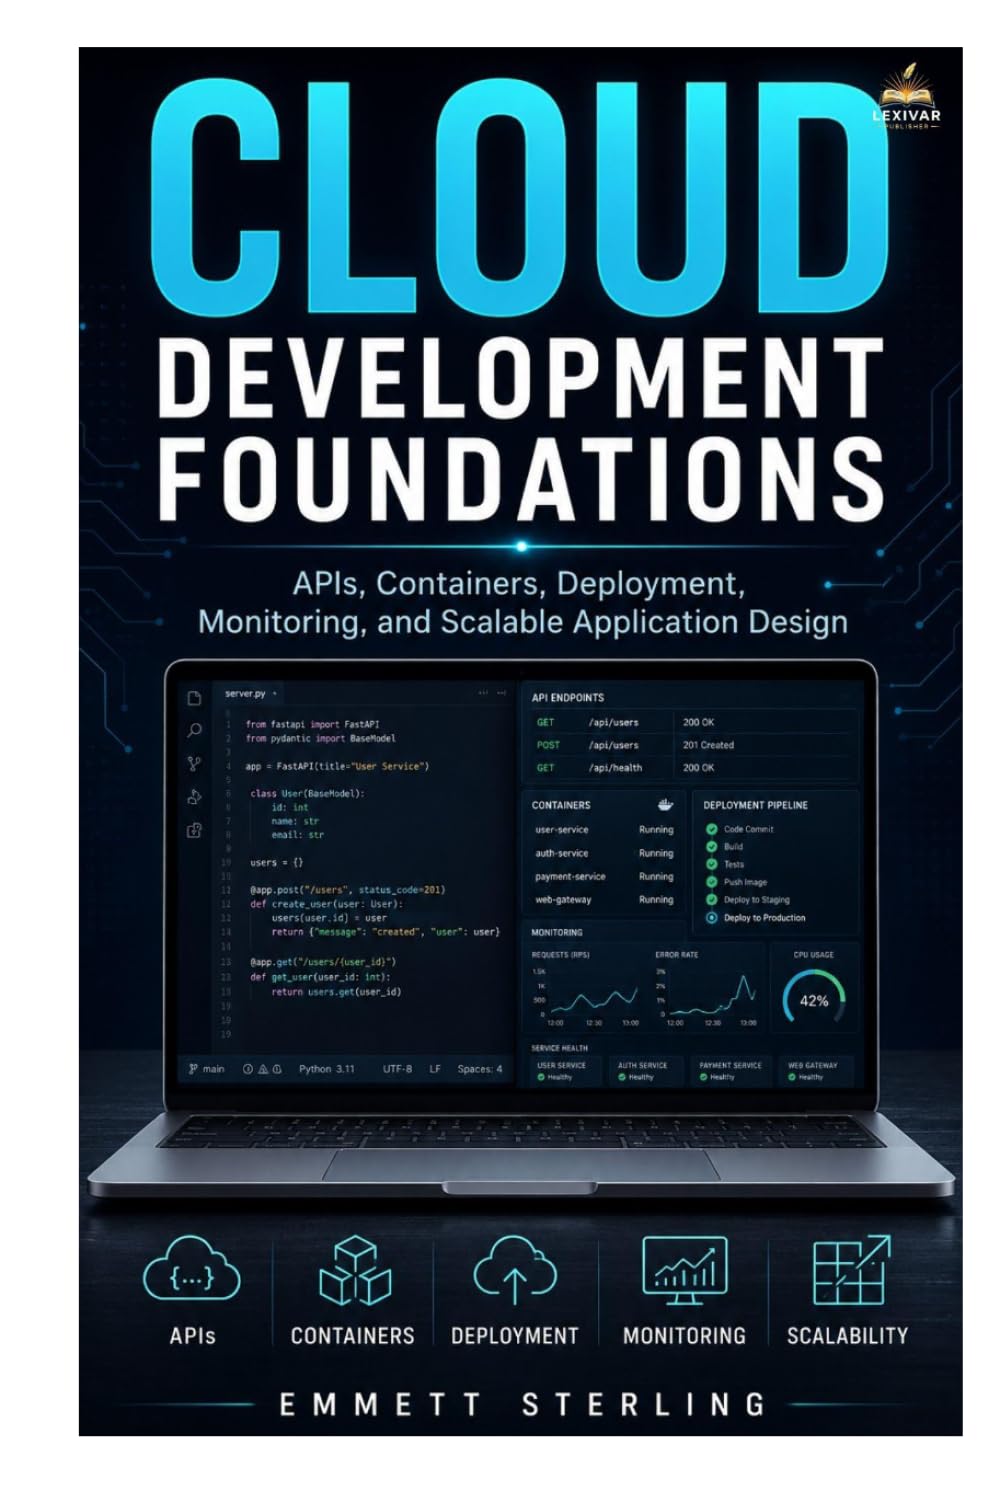Click the Code Commit stage label

(x=748, y=829)
